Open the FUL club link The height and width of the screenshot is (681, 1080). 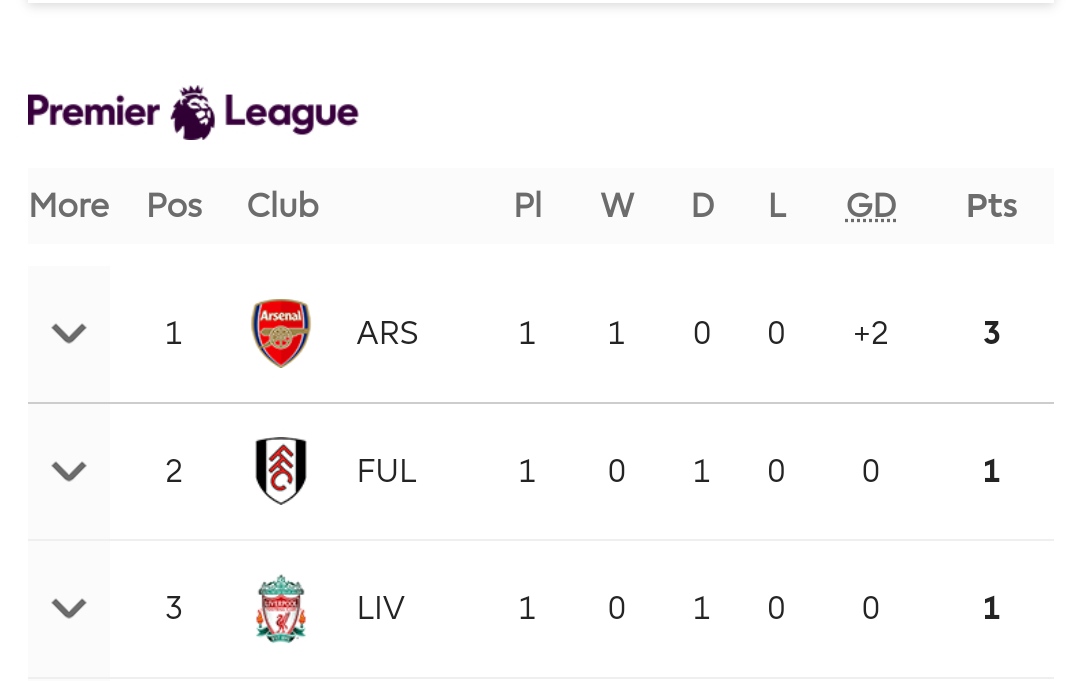pyautogui.click(x=386, y=471)
